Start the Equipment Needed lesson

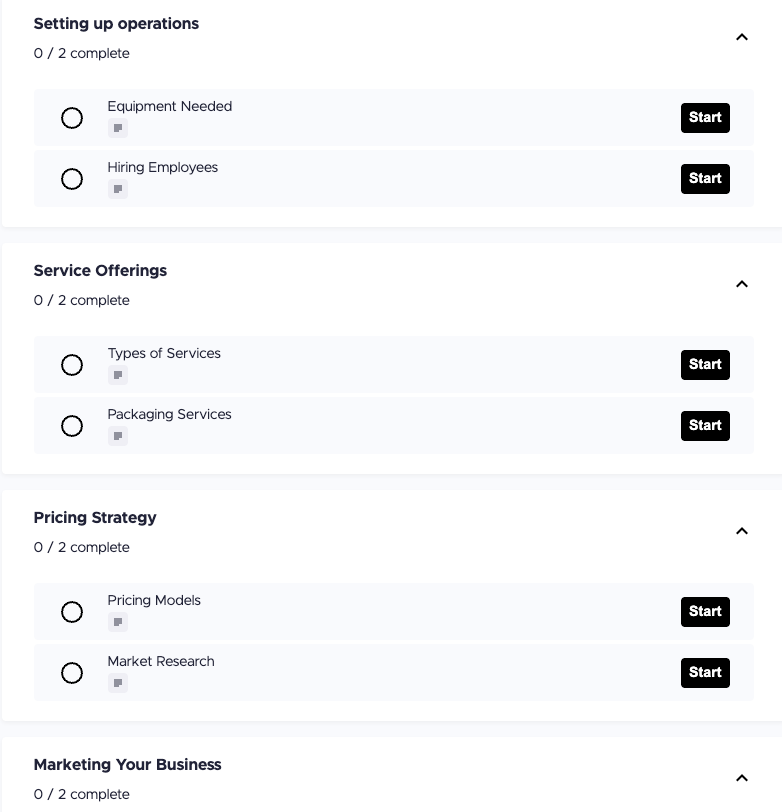coord(705,118)
